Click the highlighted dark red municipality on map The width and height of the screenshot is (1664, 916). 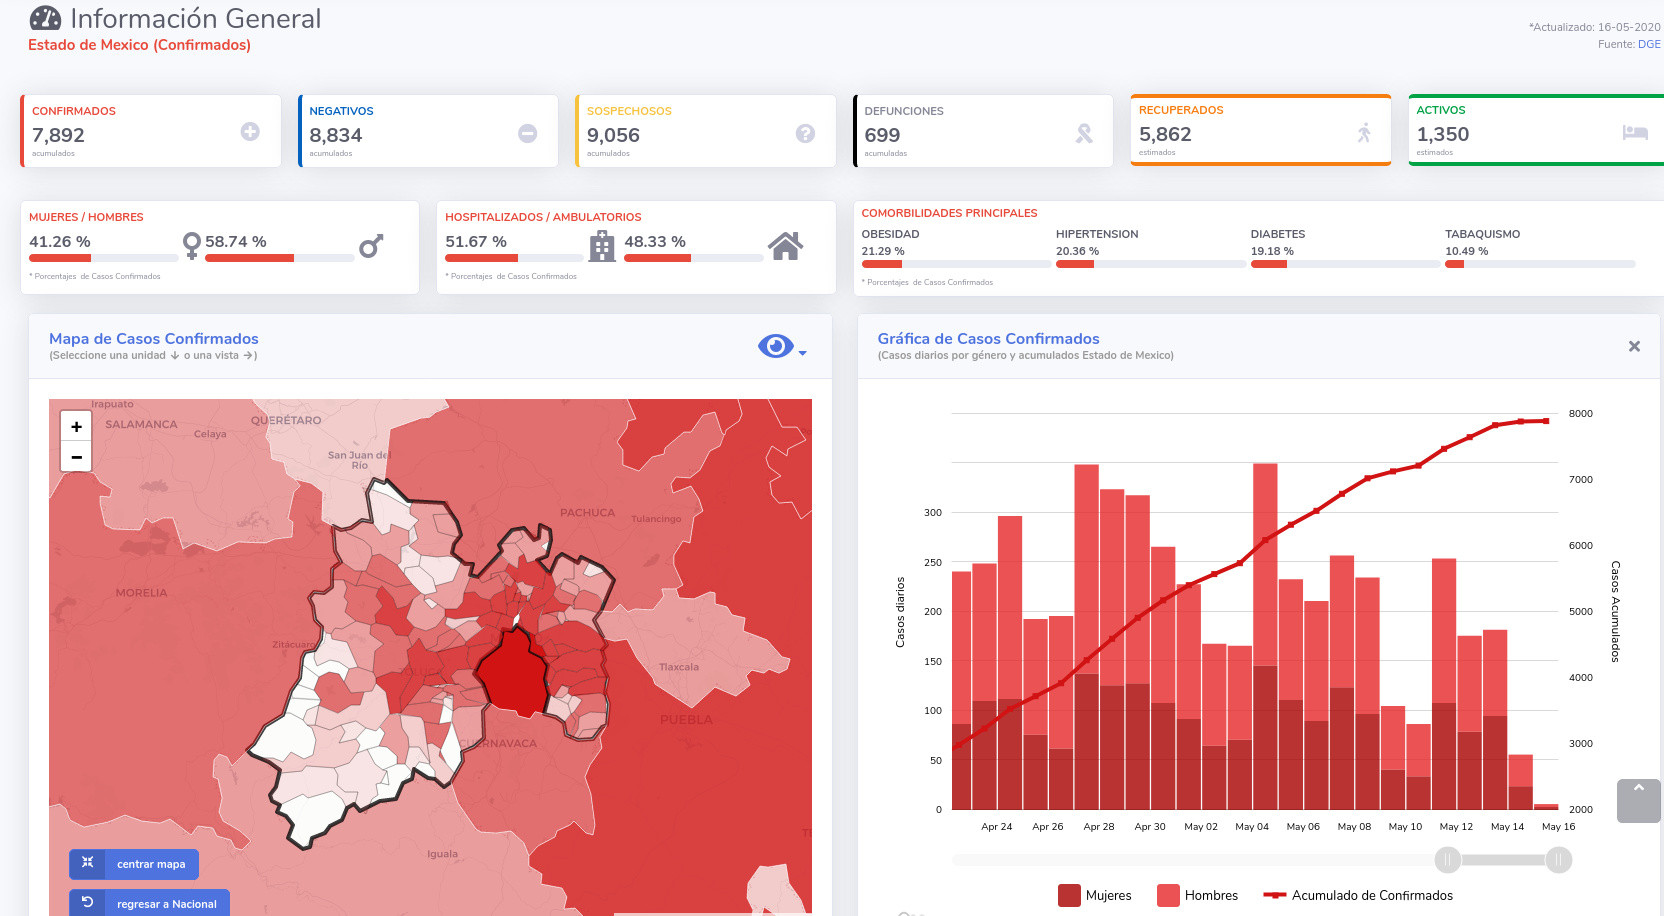click(x=513, y=672)
